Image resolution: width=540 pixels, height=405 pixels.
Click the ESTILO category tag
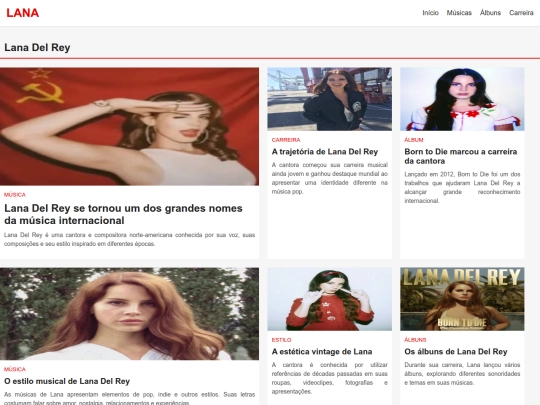(x=281, y=340)
